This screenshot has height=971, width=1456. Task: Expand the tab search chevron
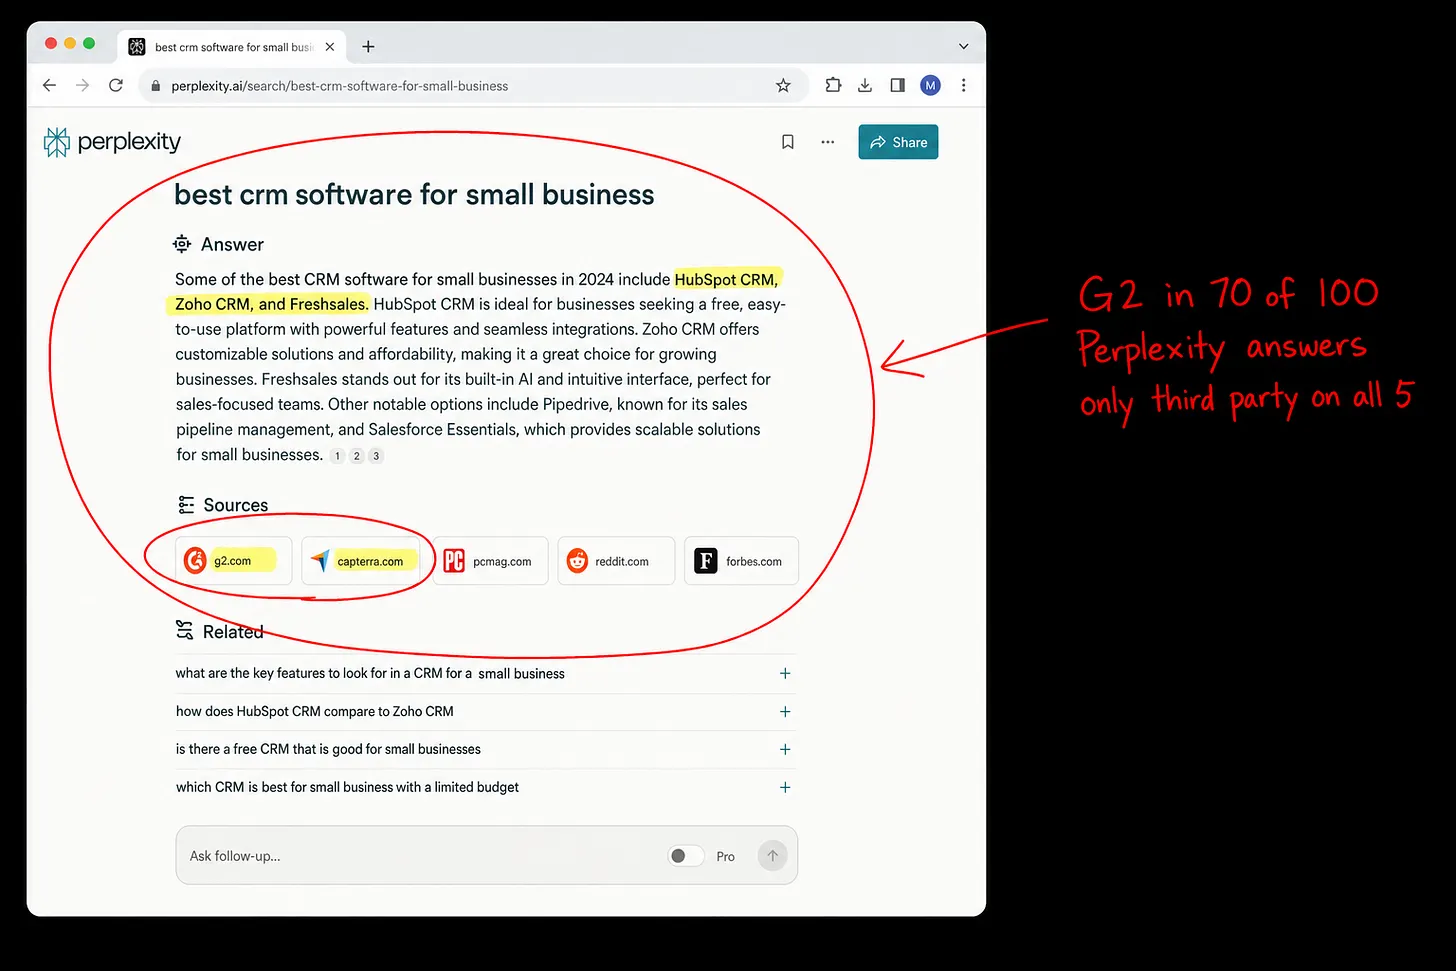tap(963, 46)
